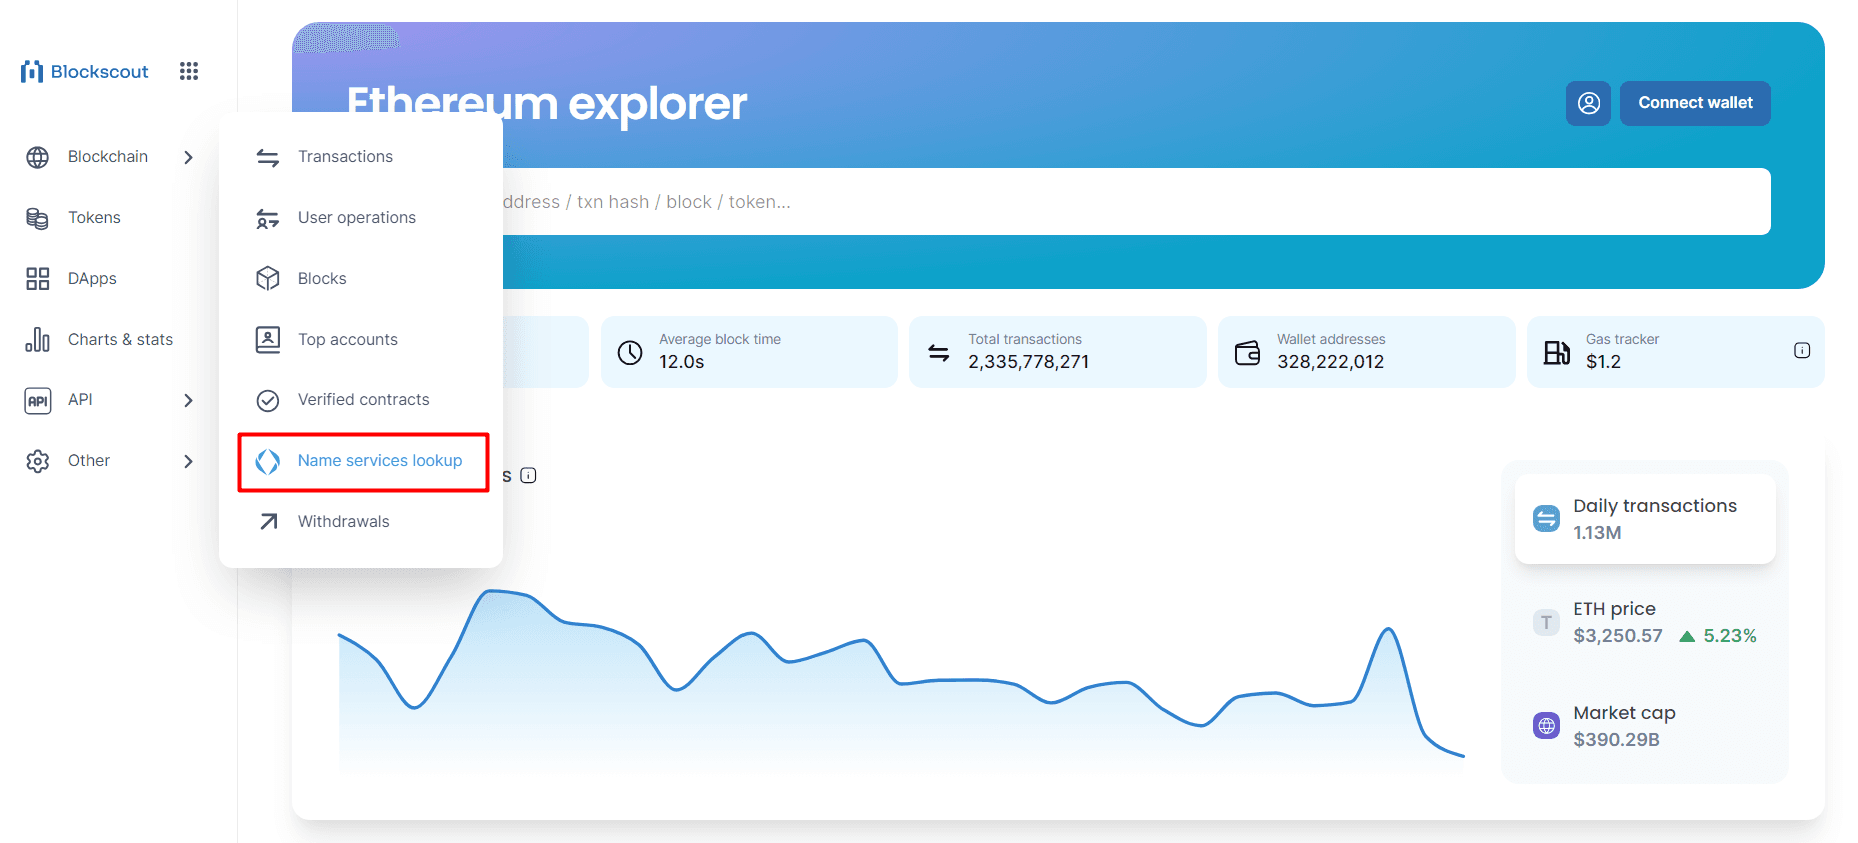The image size is (1858, 843).
Task: Select the ETH price chart card
Action: [x=1645, y=623]
